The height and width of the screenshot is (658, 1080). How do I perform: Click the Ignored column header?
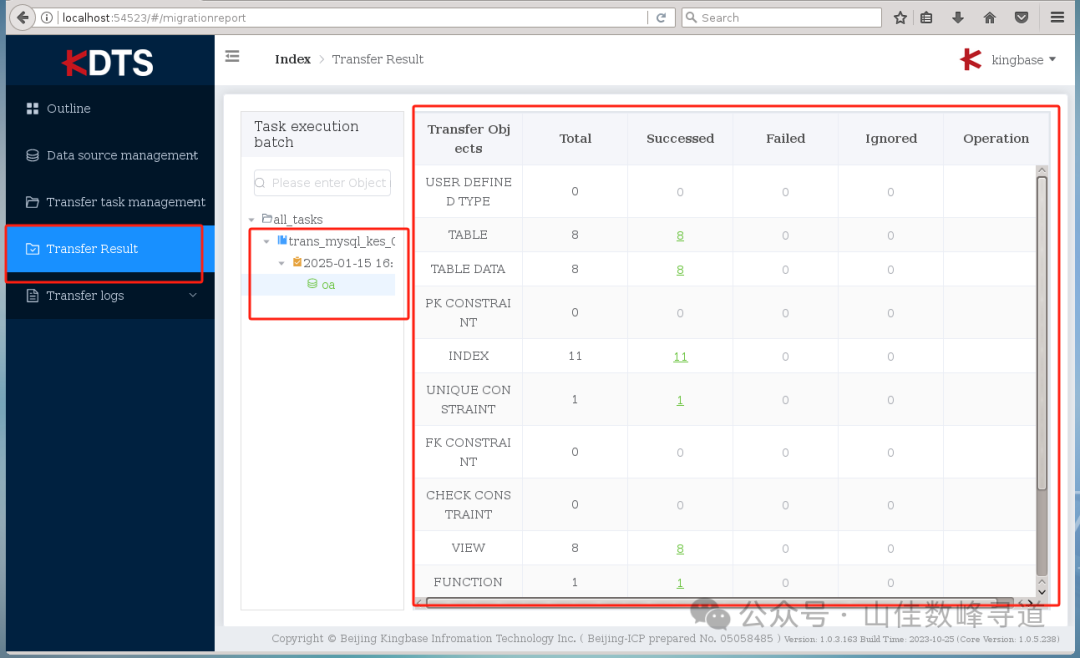tap(891, 138)
